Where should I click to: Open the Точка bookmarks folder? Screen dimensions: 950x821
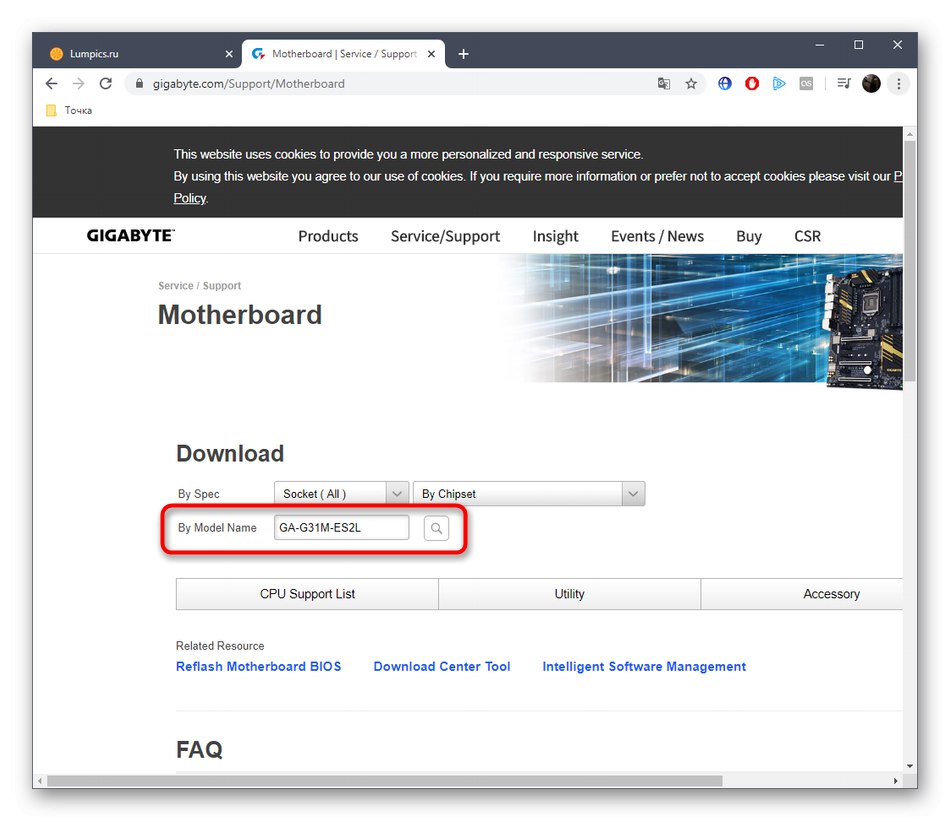click(x=70, y=110)
